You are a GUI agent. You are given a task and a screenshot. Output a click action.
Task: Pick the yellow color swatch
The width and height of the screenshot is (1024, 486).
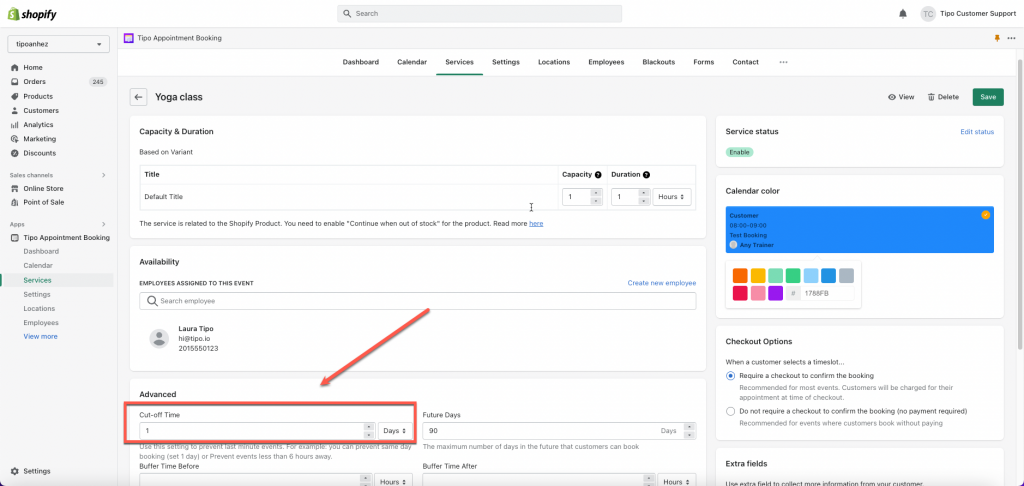pyautogui.click(x=758, y=276)
